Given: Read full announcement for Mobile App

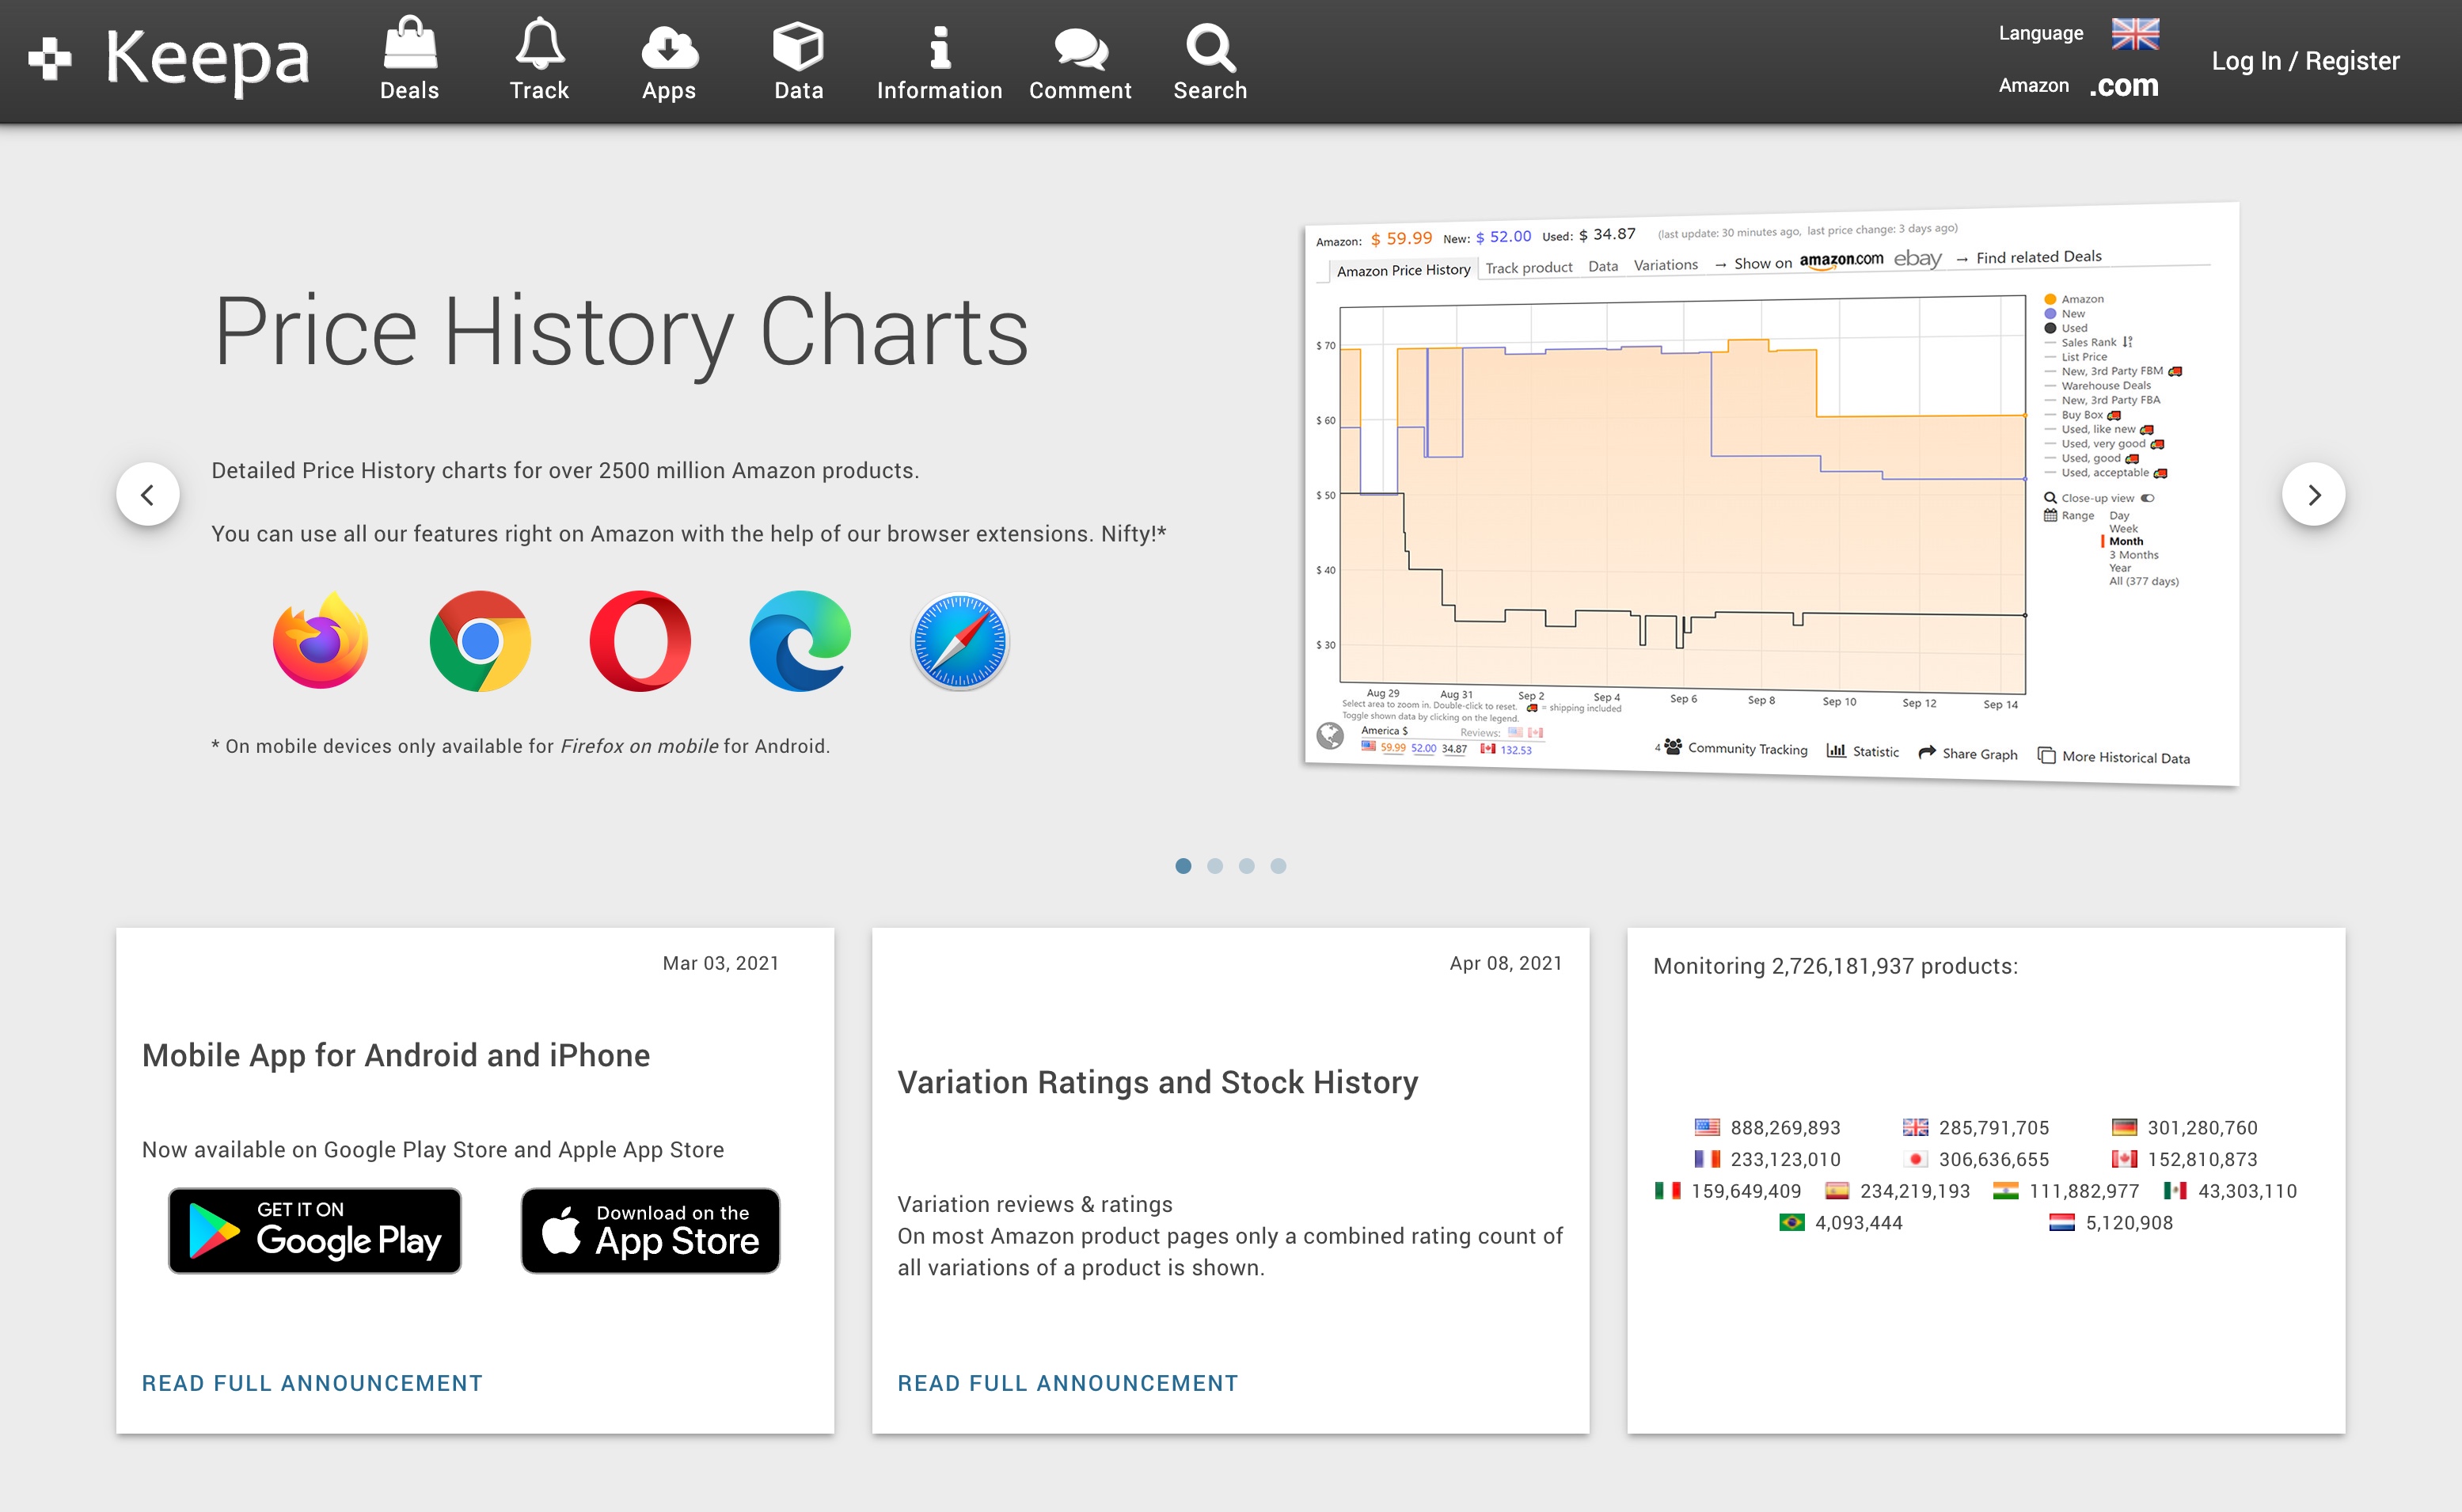Looking at the screenshot, I should tap(312, 1383).
